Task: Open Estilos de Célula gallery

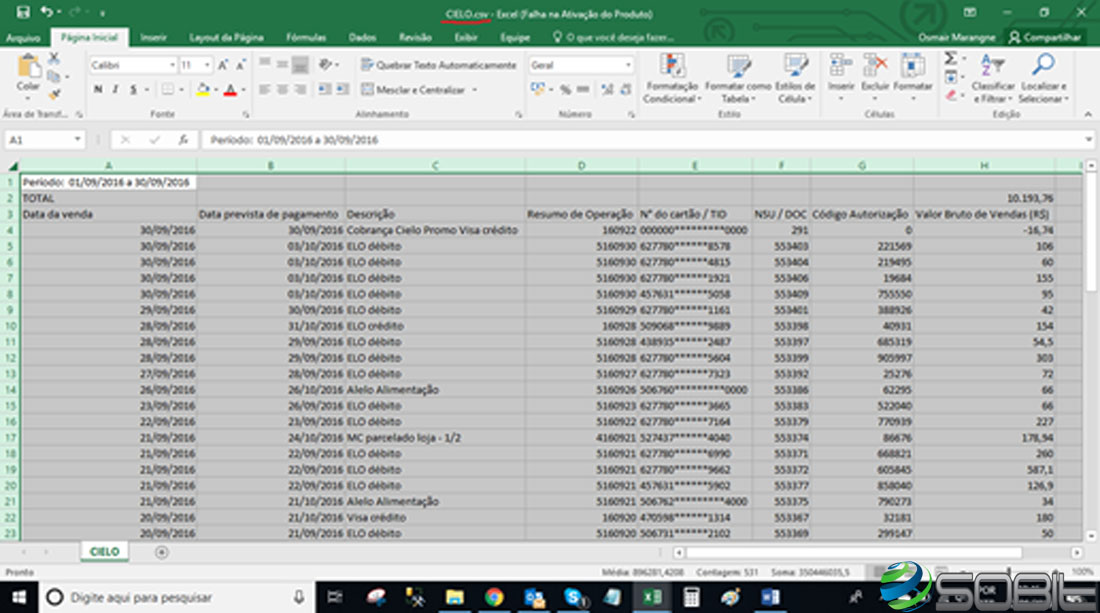Action: 795,79
